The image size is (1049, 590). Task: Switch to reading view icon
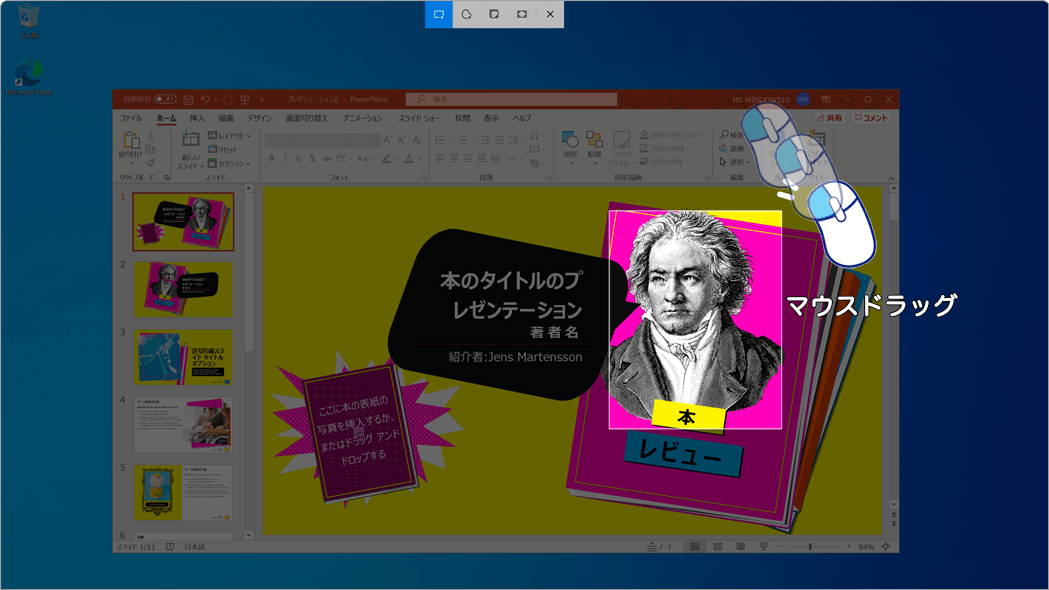click(x=741, y=547)
